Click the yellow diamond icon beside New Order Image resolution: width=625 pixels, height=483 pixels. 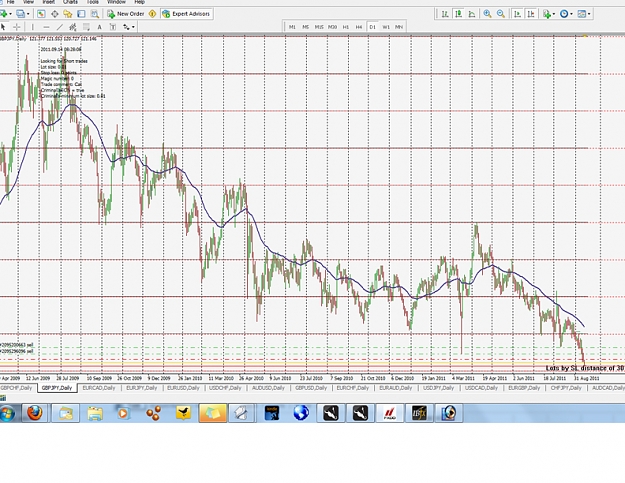coord(152,14)
